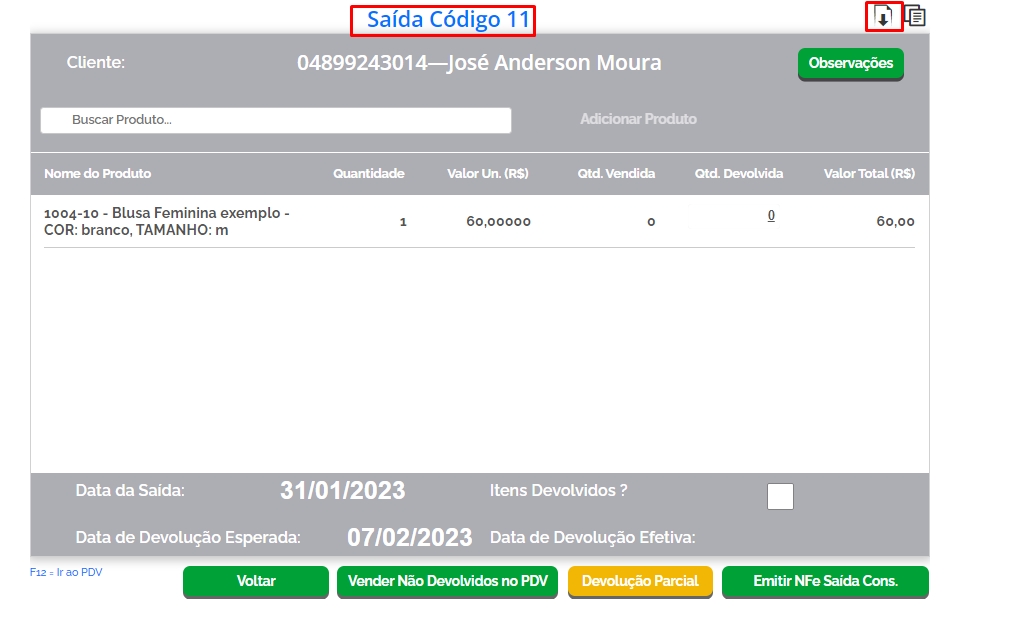1012x620 pixels.
Task: Click the duplicate documents icon
Action: pyautogui.click(x=915, y=16)
